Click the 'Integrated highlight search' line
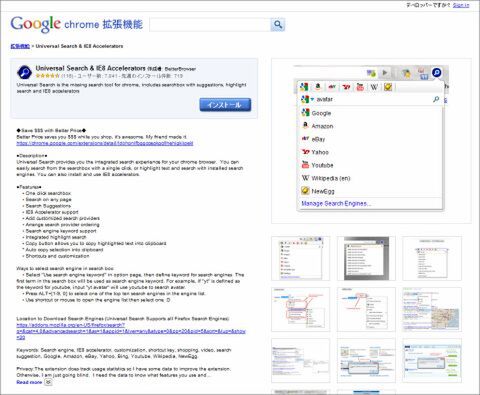Image resolution: width=480 pixels, height=395 pixels. (56, 237)
